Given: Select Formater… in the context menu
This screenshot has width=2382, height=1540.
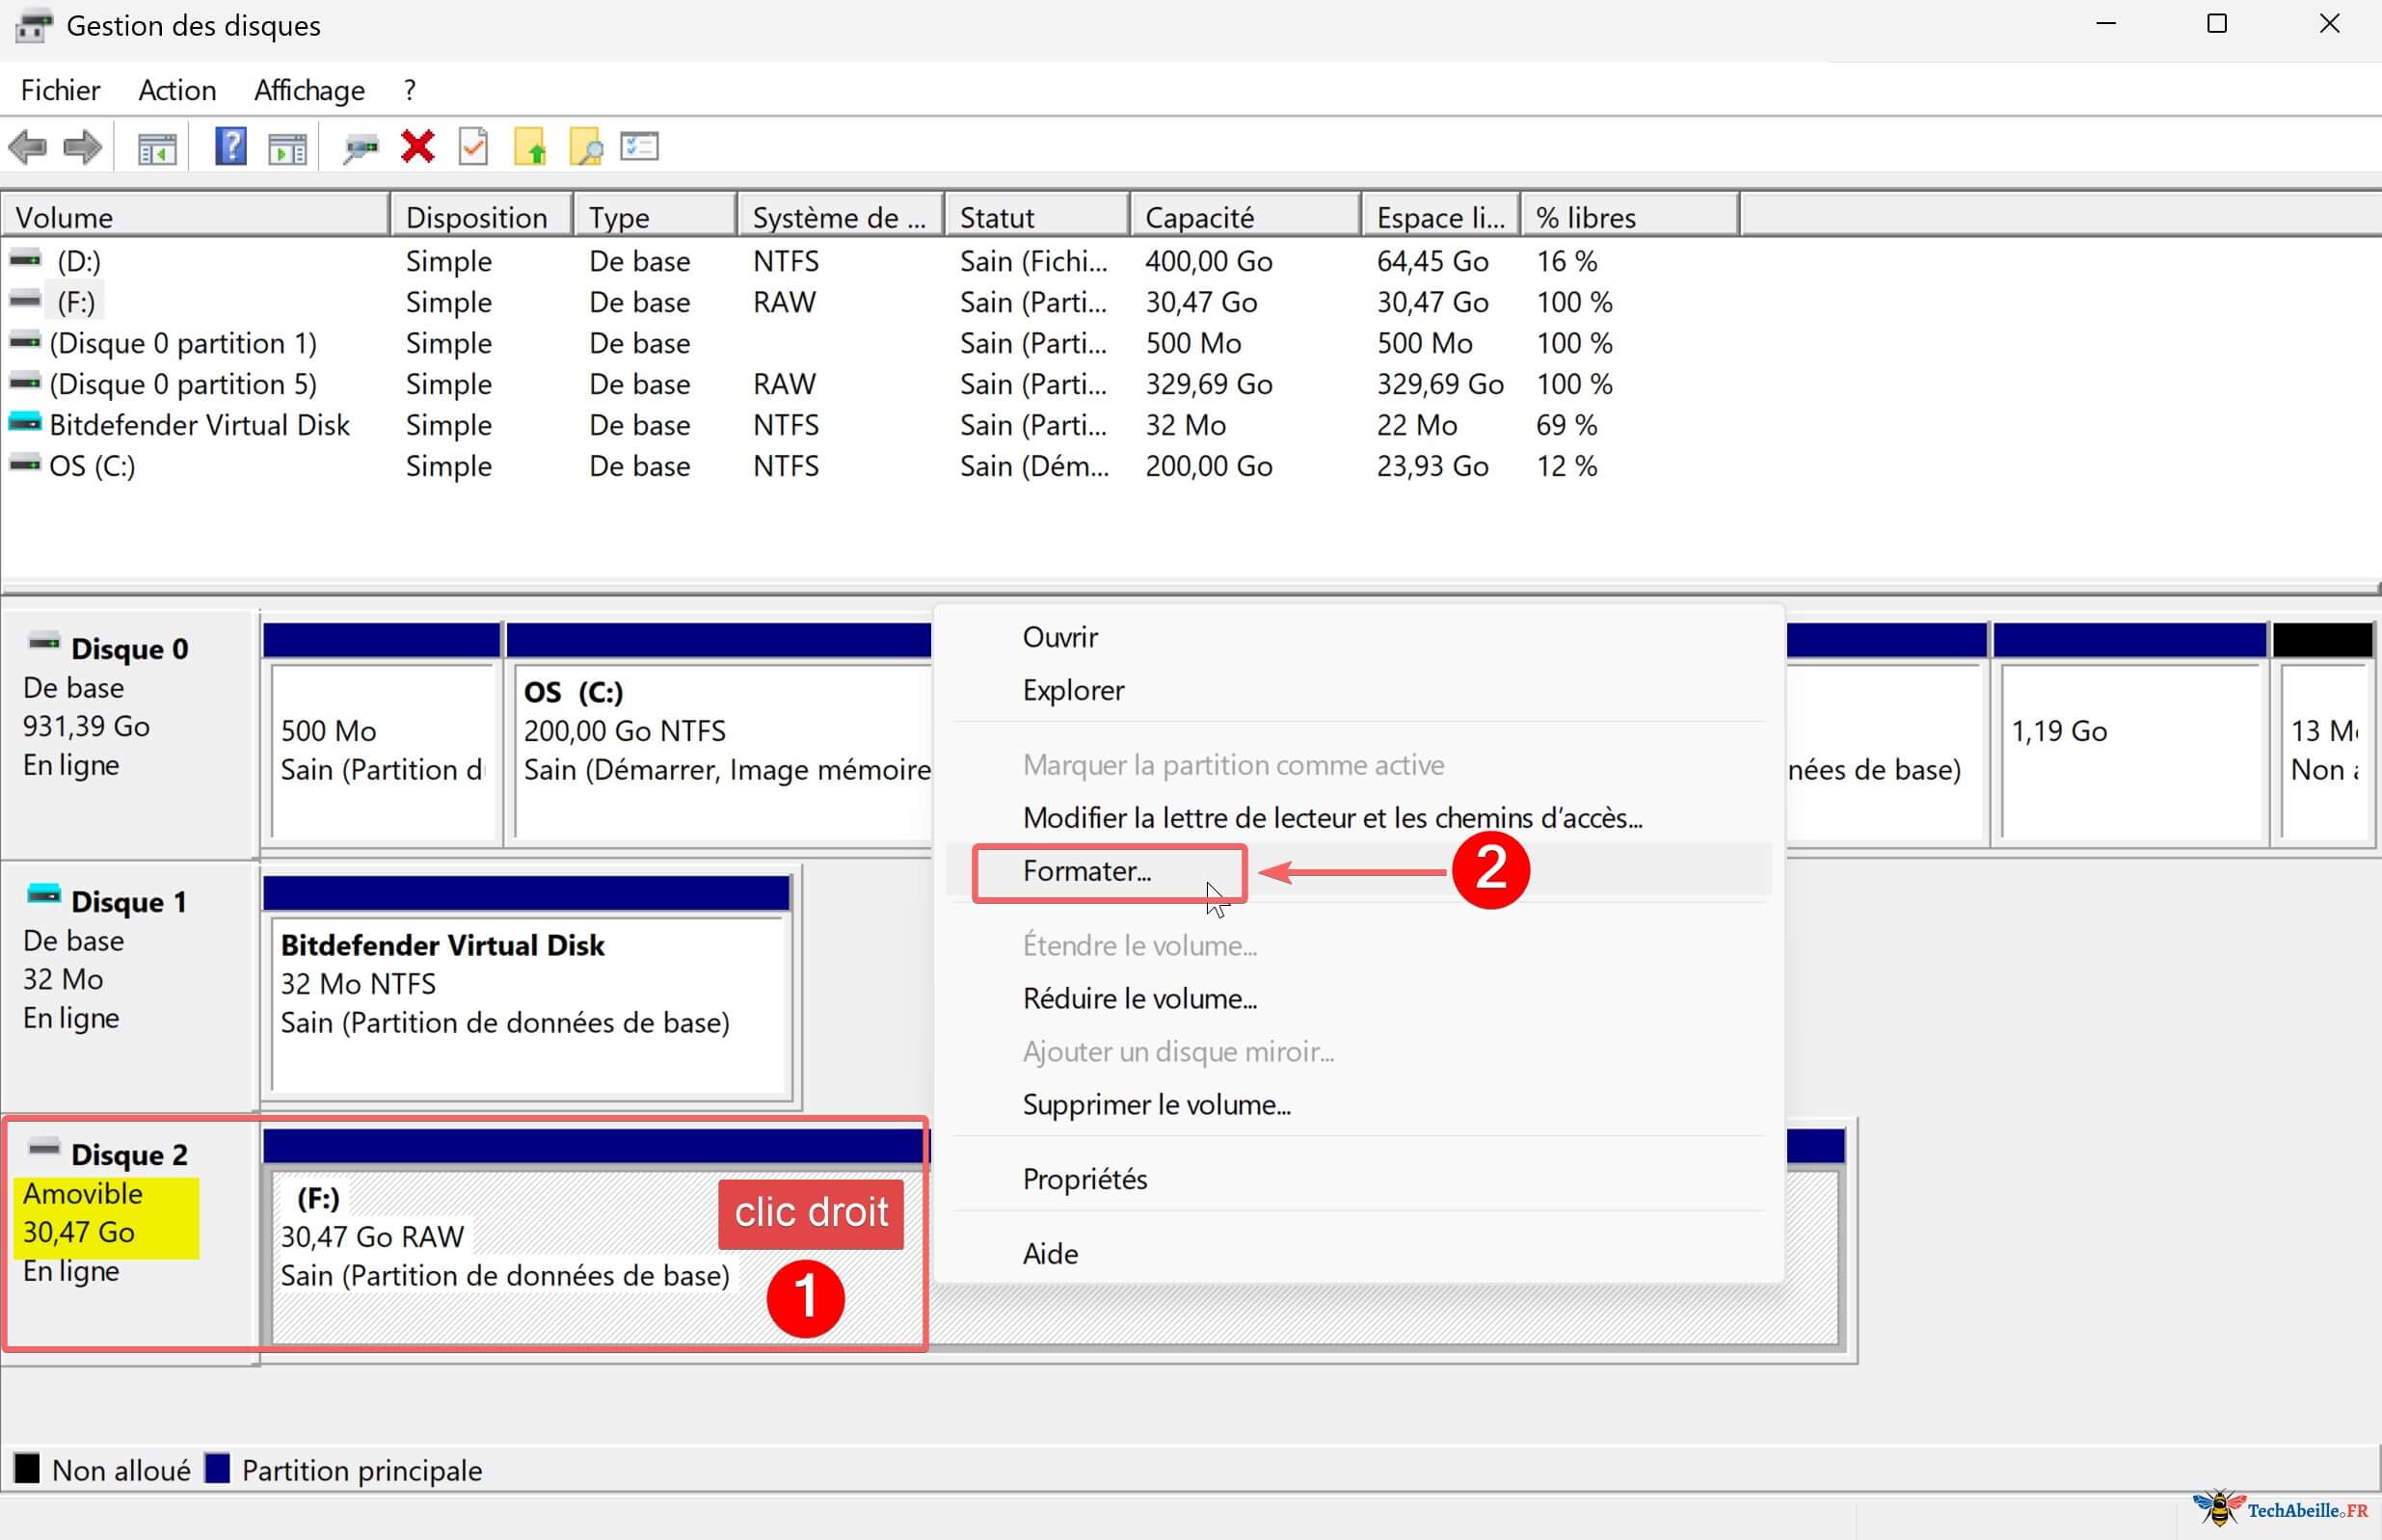Looking at the screenshot, I should 1087,871.
